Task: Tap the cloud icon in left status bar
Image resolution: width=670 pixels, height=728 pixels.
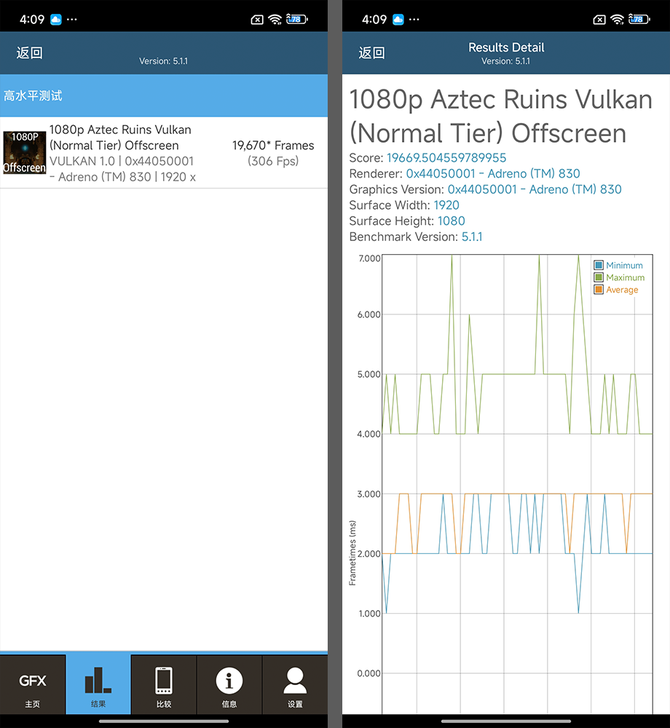Action: click(55, 19)
